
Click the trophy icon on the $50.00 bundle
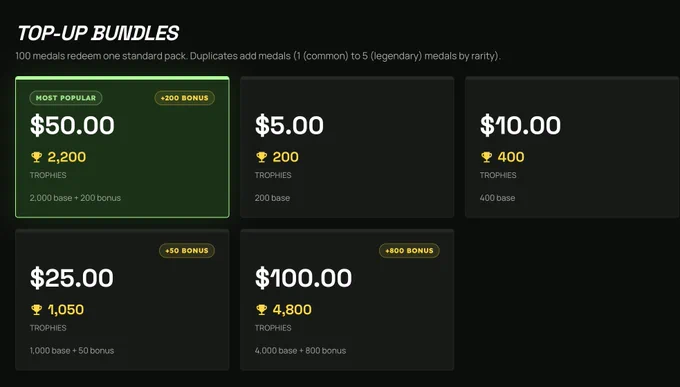pyautogui.click(x=36, y=157)
